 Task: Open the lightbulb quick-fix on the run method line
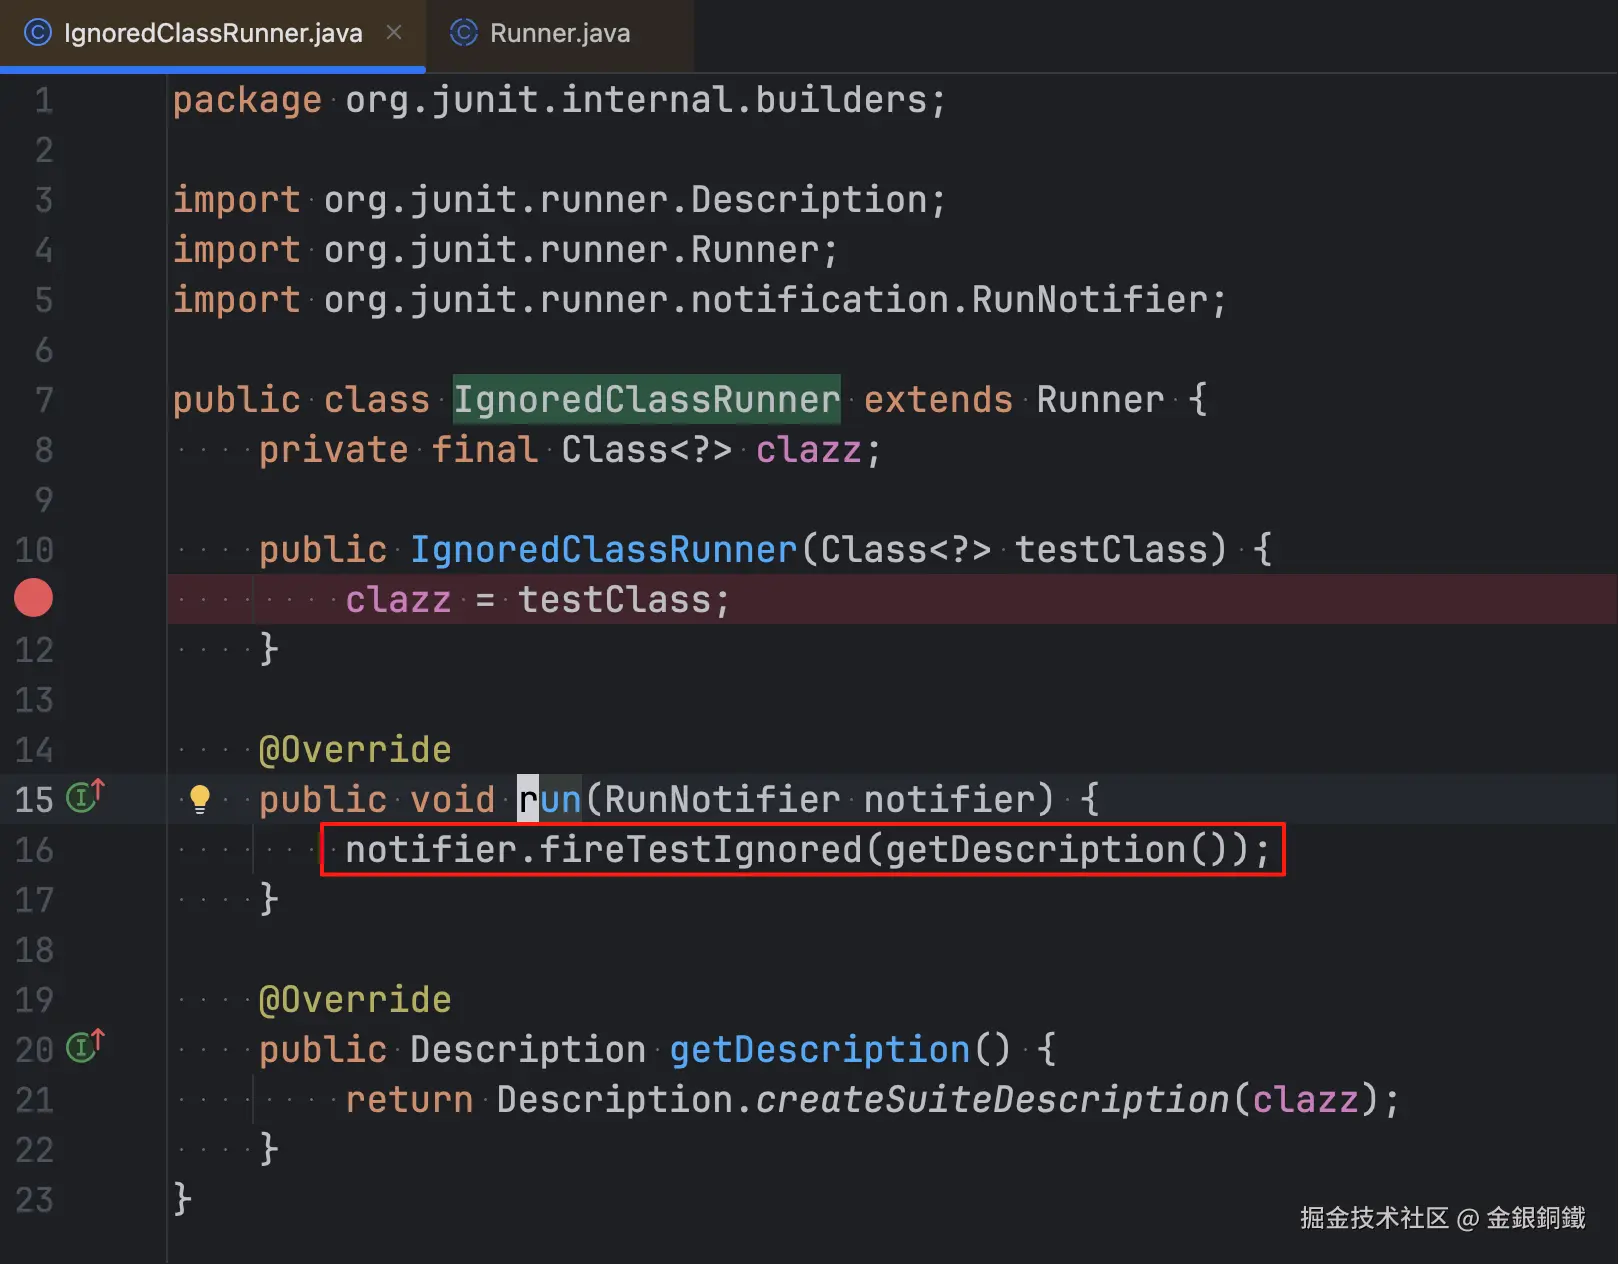[200, 799]
